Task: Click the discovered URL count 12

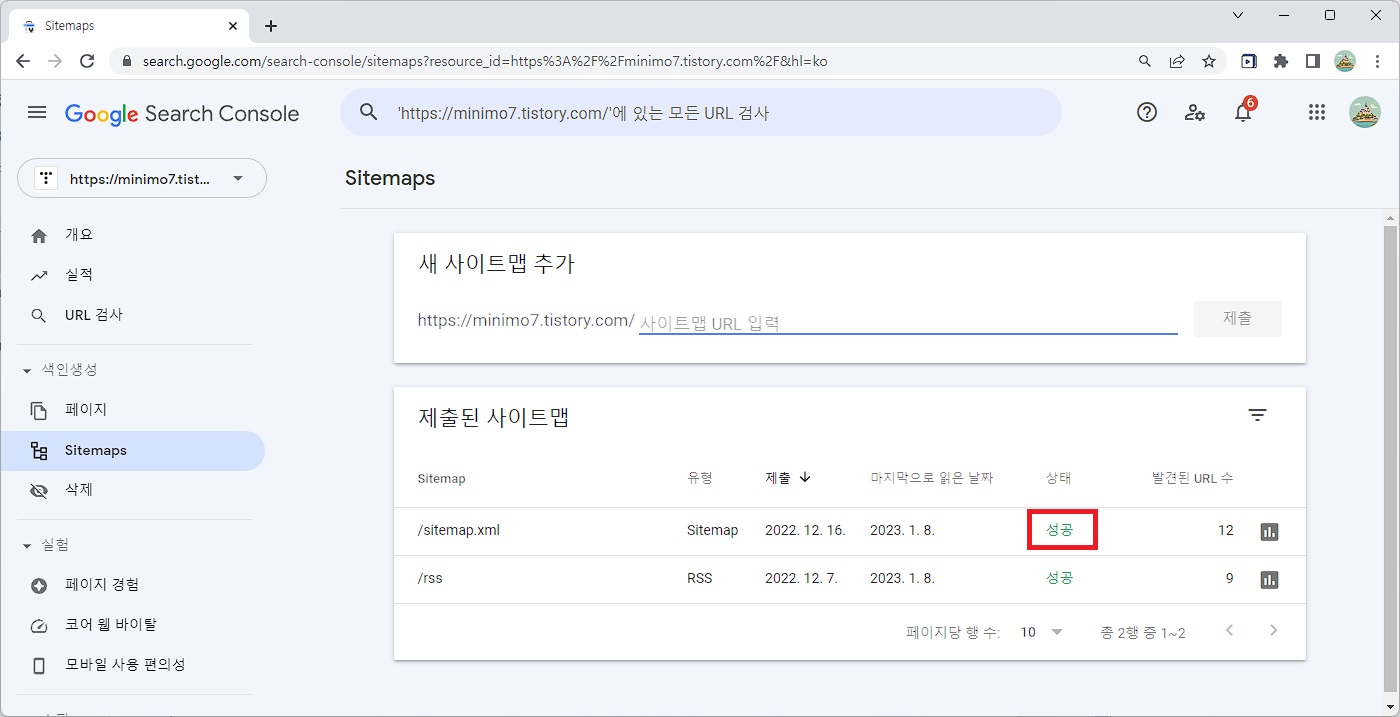Action: [x=1226, y=531]
